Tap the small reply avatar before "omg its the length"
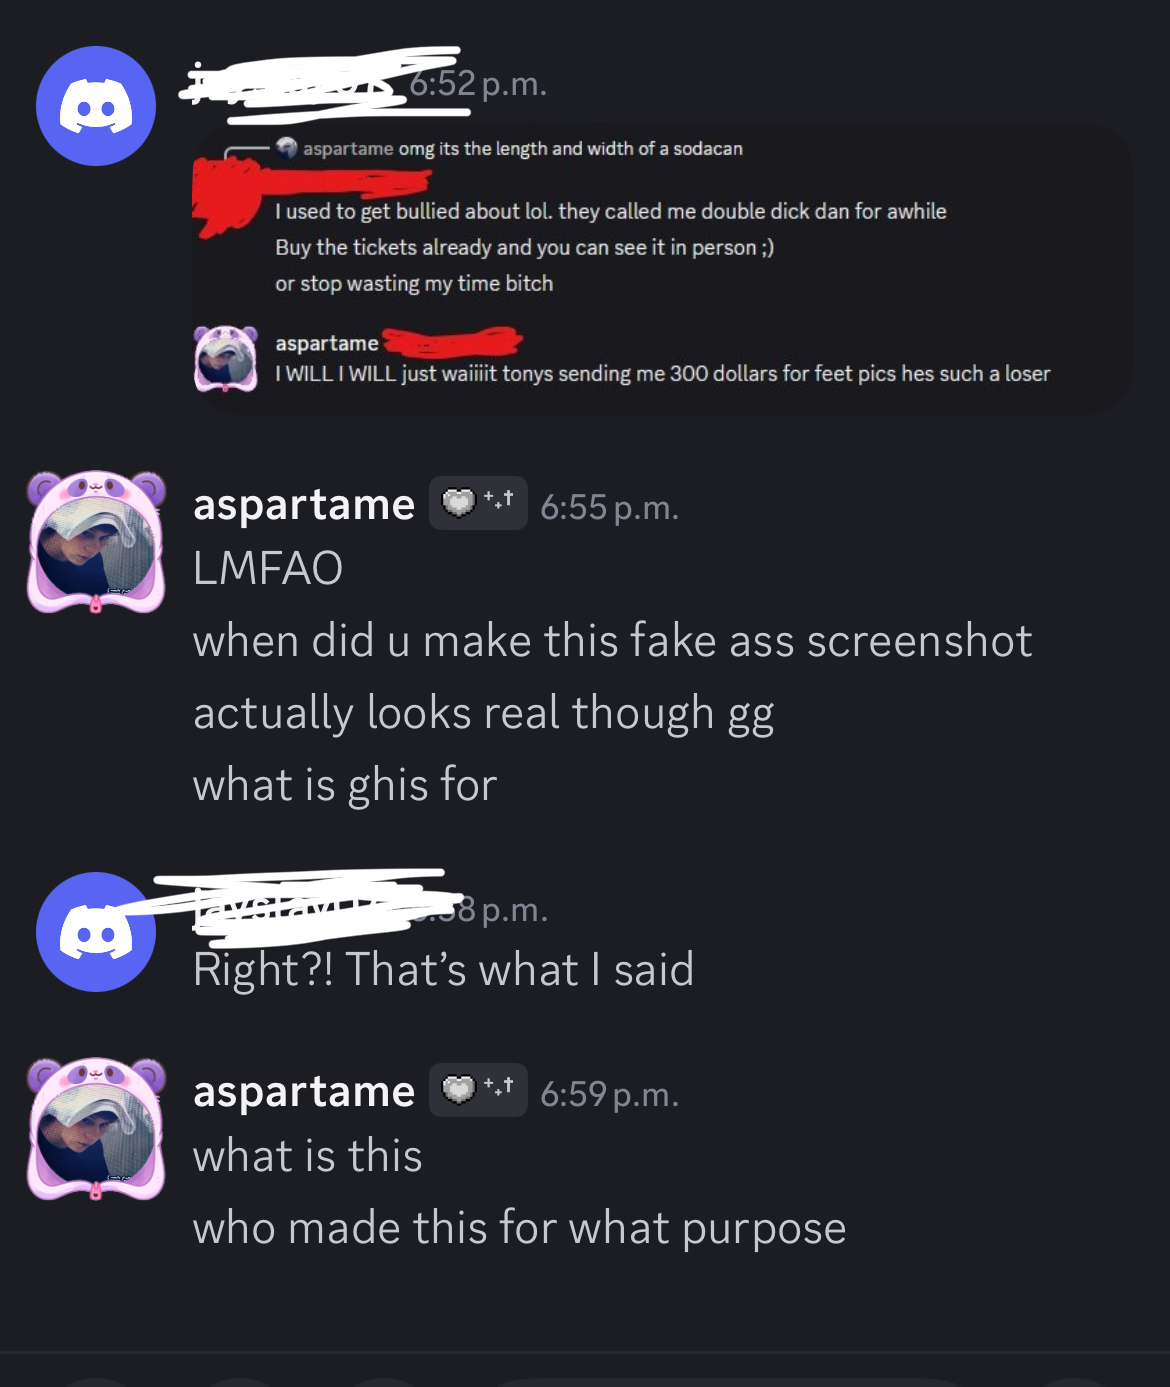 point(287,148)
